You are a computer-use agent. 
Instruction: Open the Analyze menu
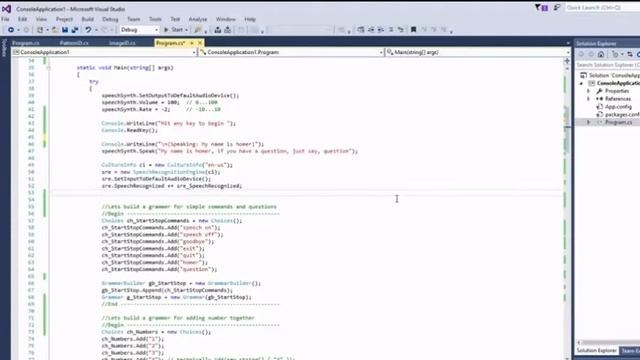click(x=198, y=19)
